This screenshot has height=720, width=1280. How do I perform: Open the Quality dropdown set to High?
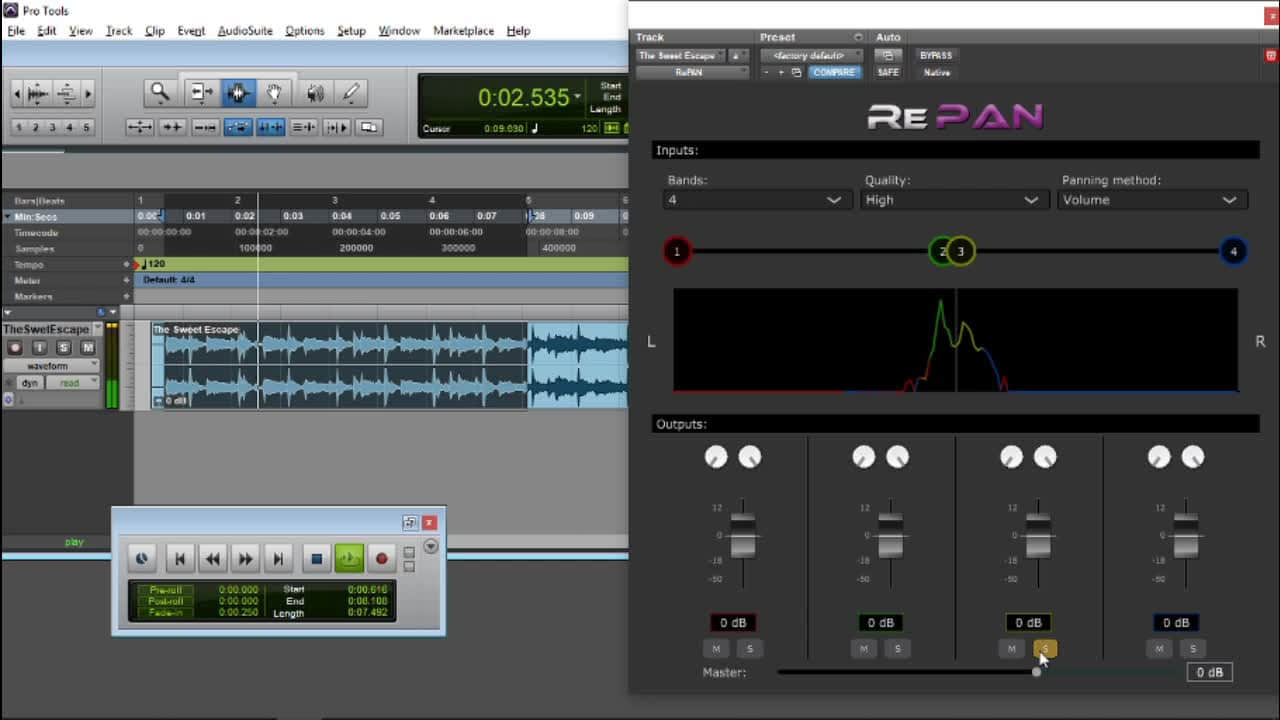(x=953, y=200)
